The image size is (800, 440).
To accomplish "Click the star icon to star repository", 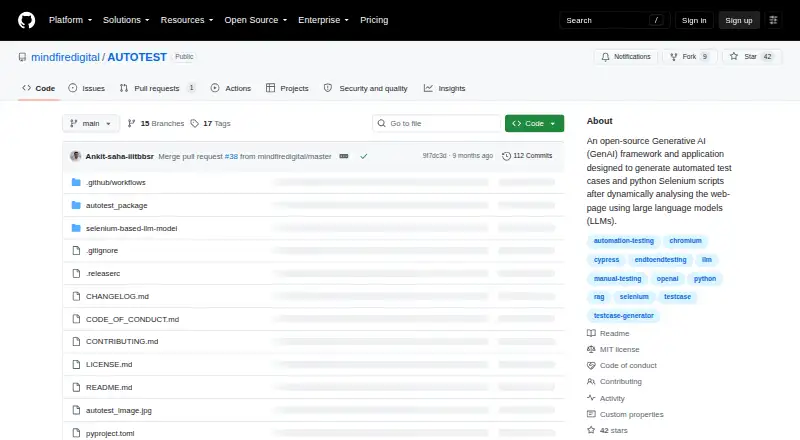I will [734, 57].
